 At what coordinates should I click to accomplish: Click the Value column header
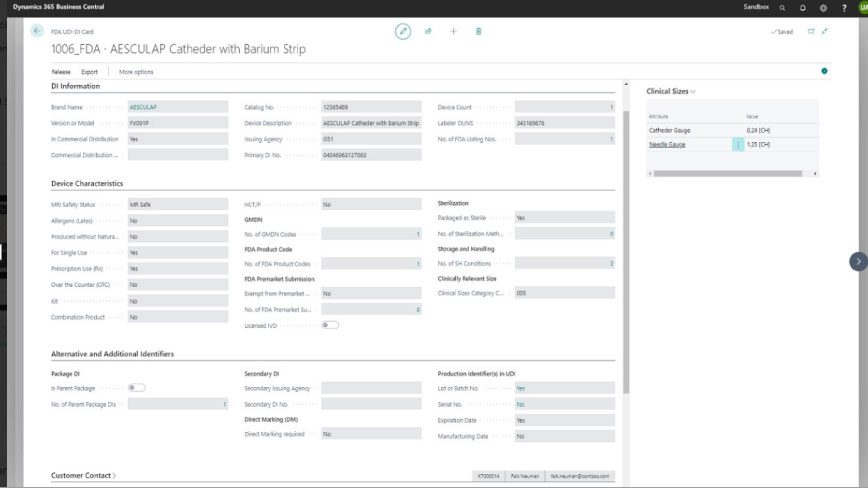[x=752, y=116]
